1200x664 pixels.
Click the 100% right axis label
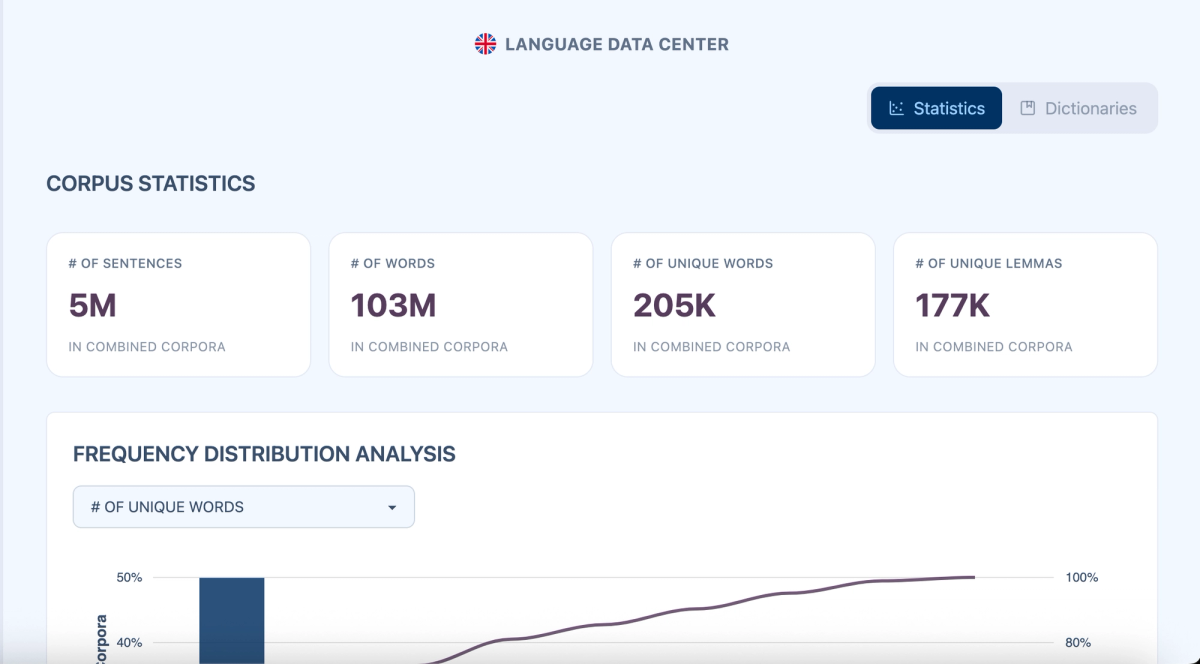click(1082, 578)
